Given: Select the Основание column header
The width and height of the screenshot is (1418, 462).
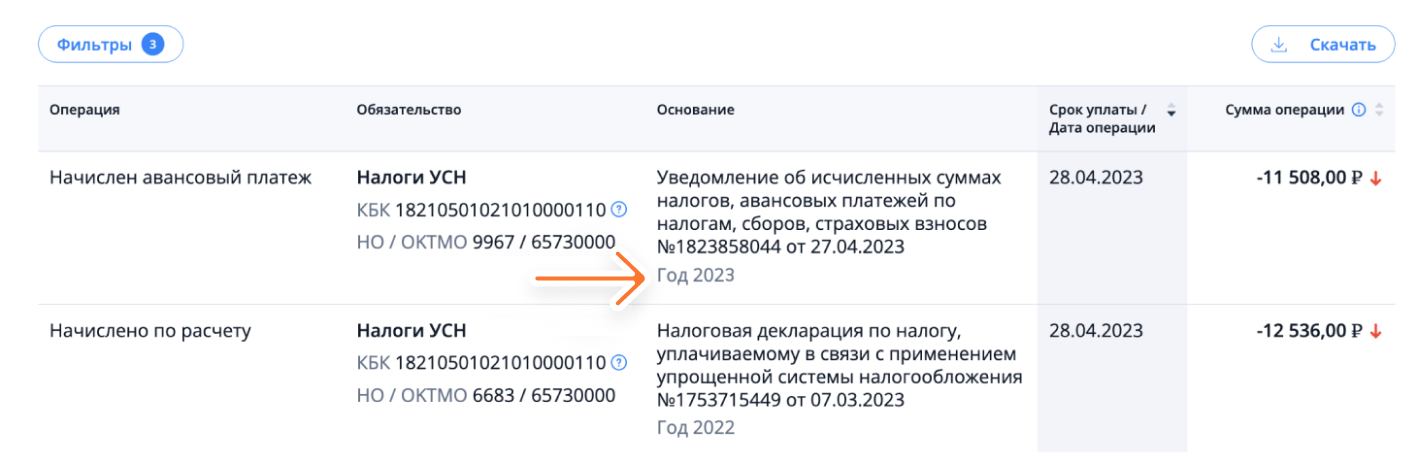Looking at the screenshot, I should (695, 110).
